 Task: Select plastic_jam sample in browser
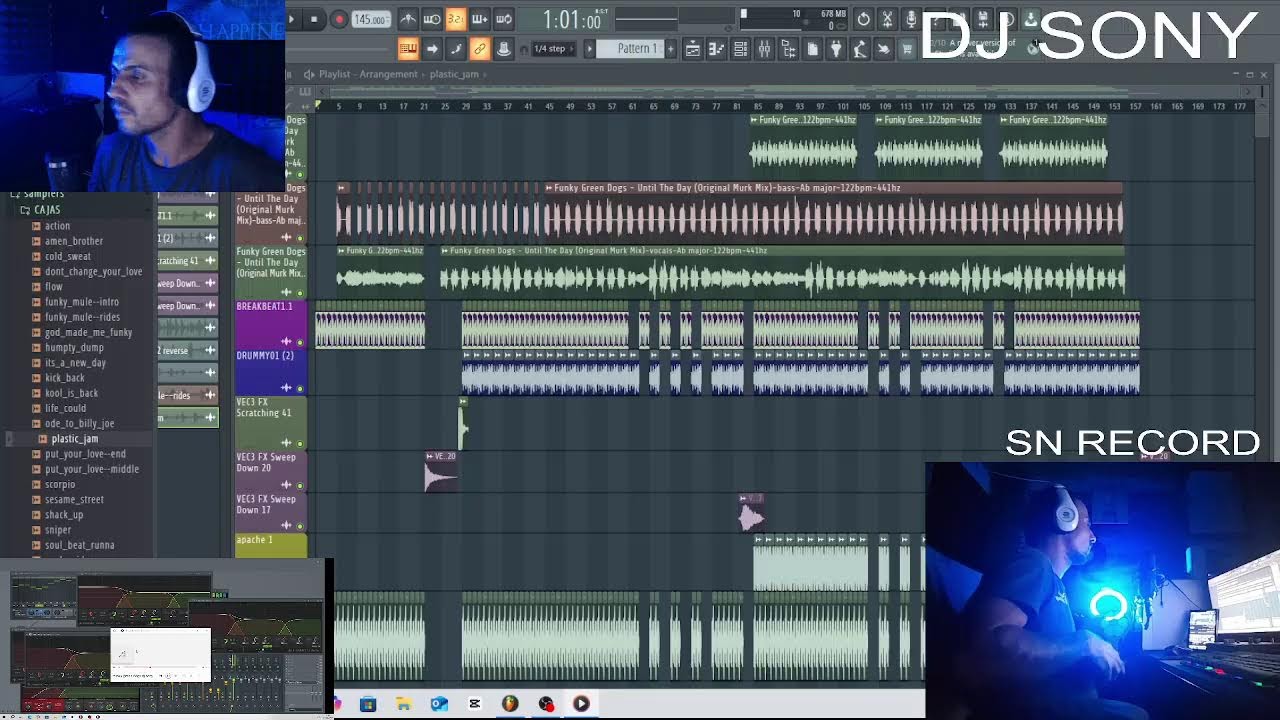click(x=74, y=439)
